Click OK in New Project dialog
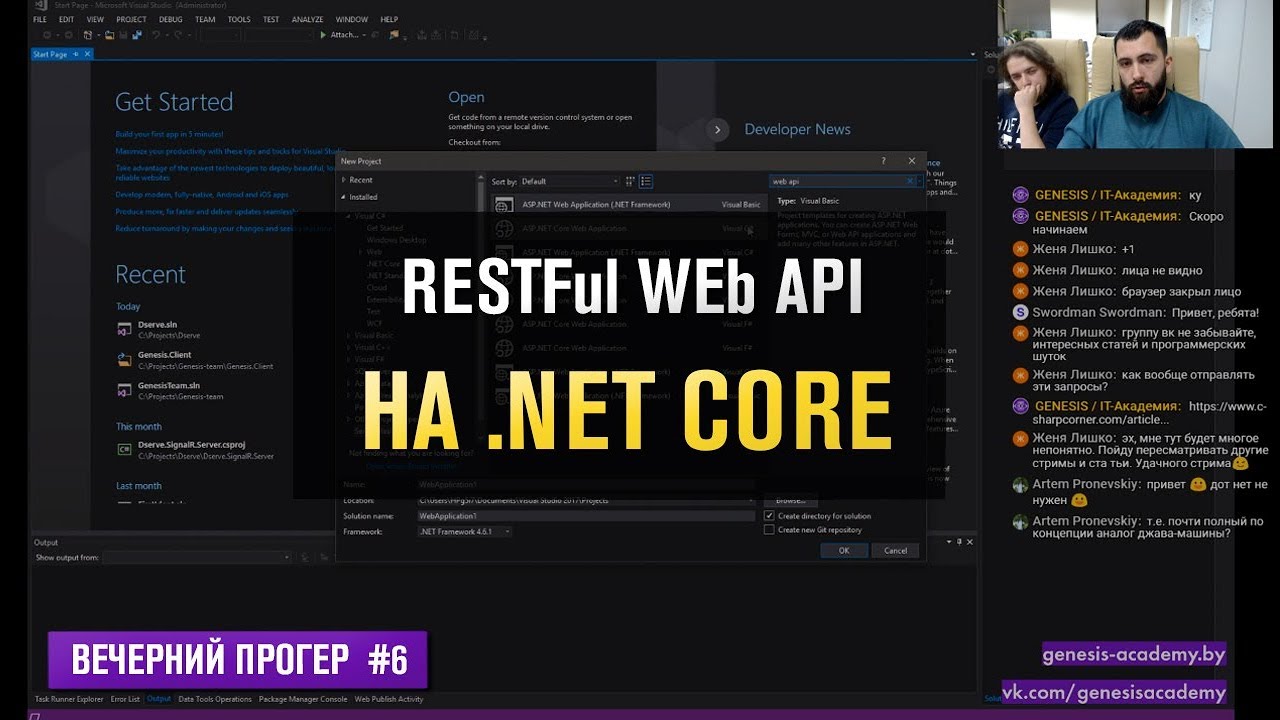The height and width of the screenshot is (720, 1280). (844, 550)
